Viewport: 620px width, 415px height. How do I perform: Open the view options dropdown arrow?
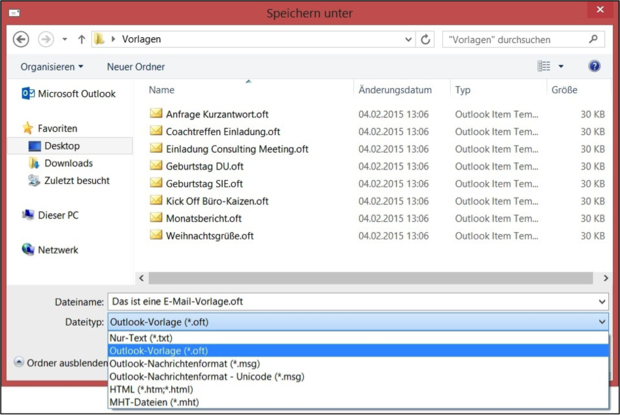(x=561, y=66)
